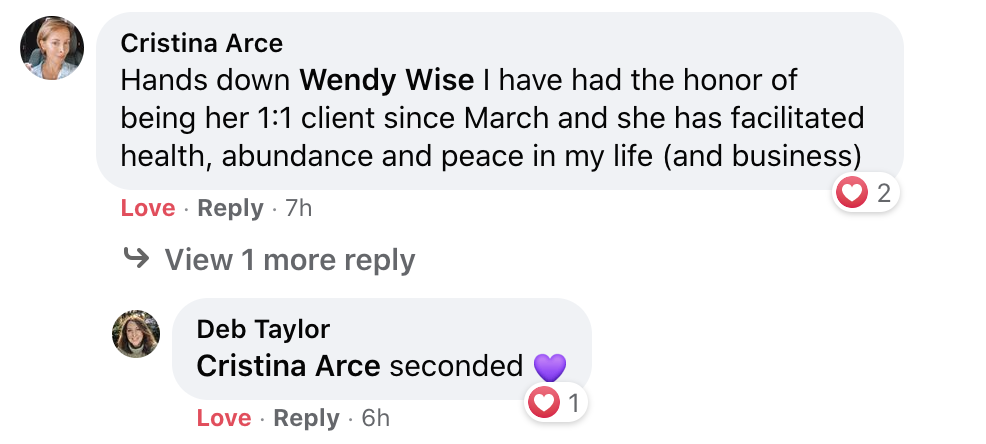Click the text of Cristina's comment
The height and width of the screenshot is (444, 986).
pos(490,117)
